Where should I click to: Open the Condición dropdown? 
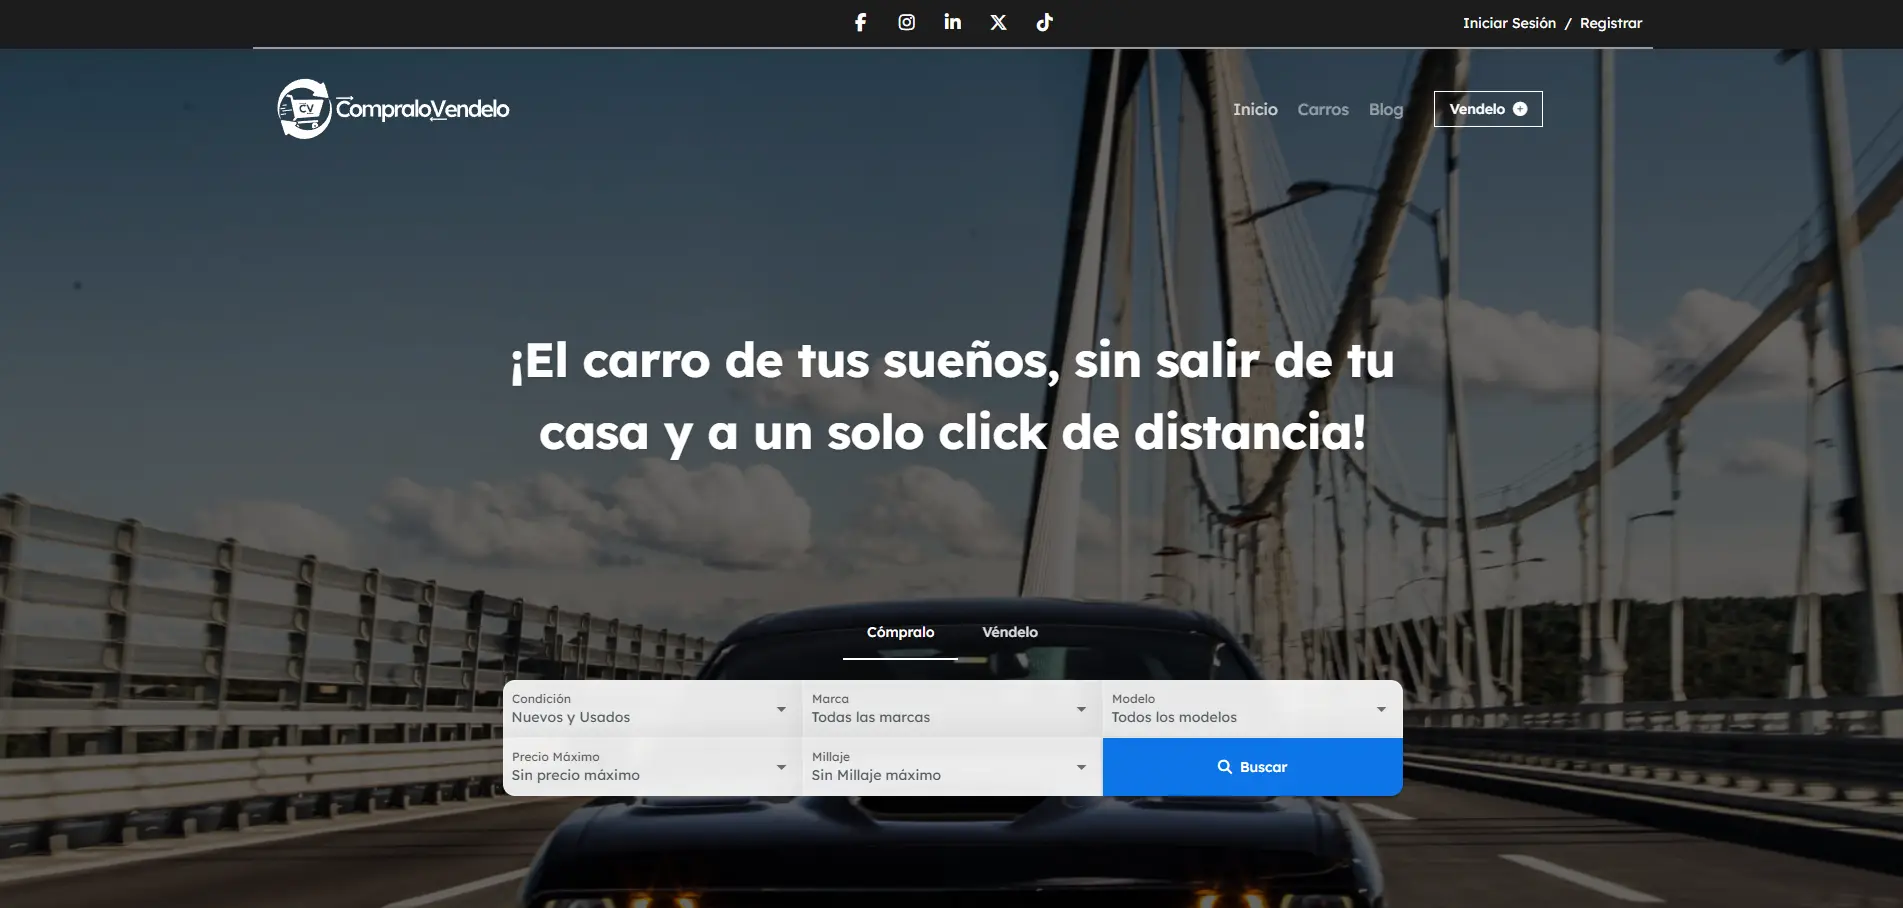click(x=652, y=709)
